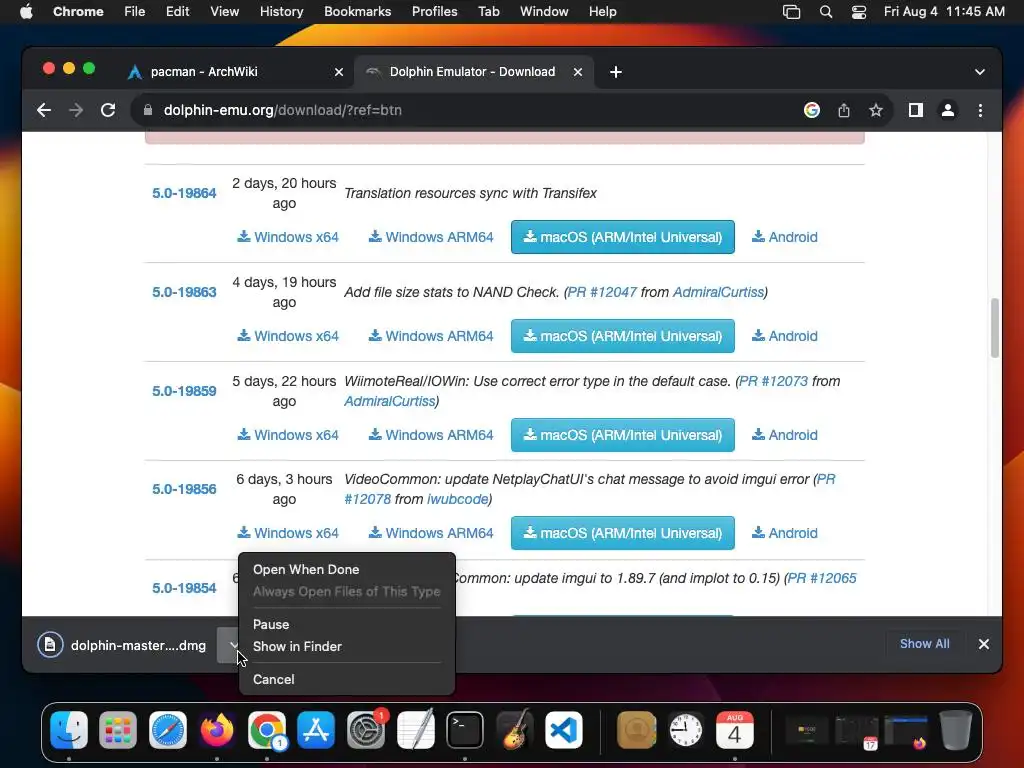Bookmark this page with the star icon
1024x768 pixels.
876,110
